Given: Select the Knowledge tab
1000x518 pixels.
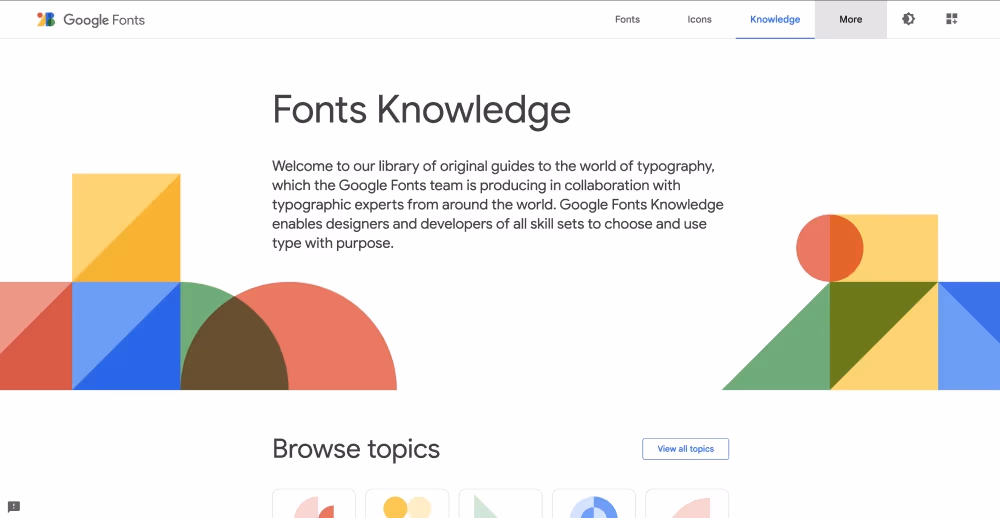Looking at the screenshot, I should pyautogui.click(x=775, y=20).
